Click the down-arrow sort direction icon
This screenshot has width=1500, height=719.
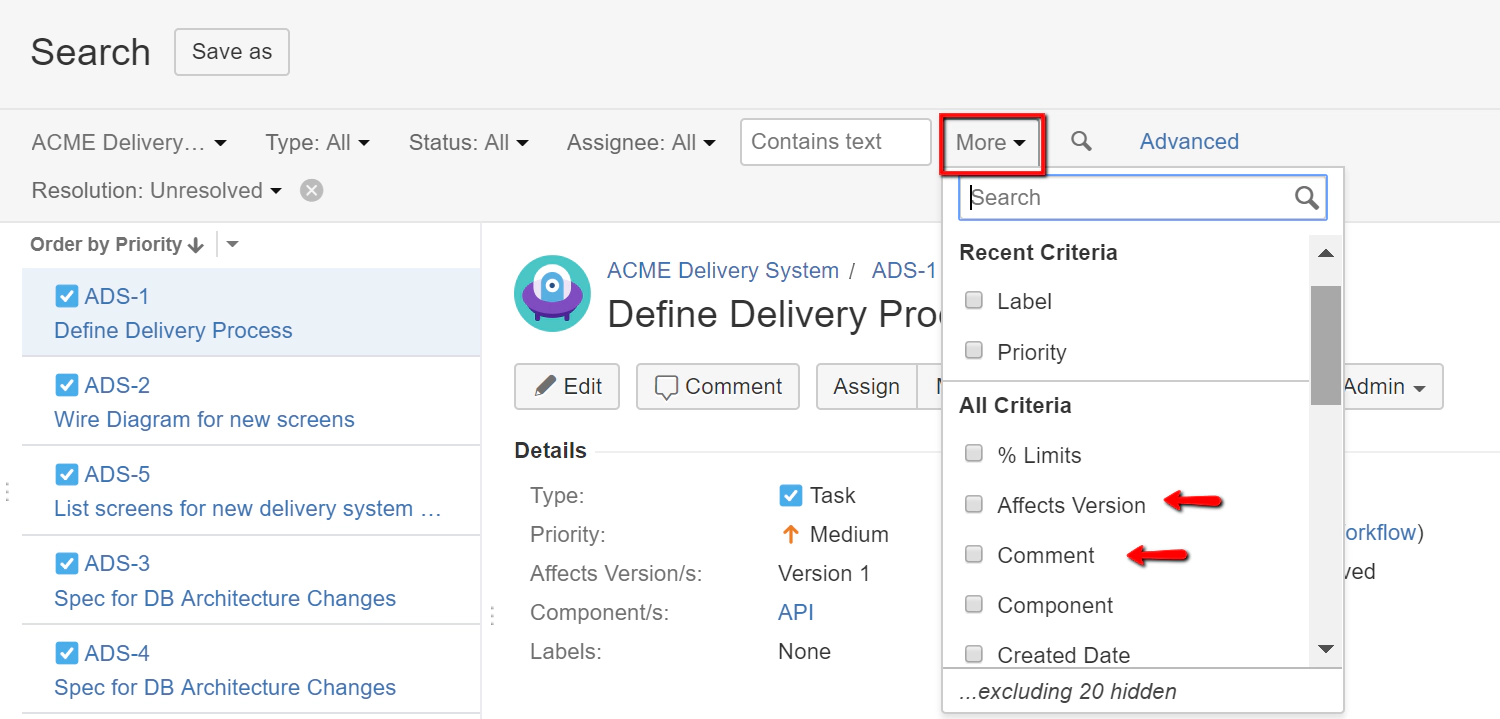pyautogui.click(x=196, y=245)
